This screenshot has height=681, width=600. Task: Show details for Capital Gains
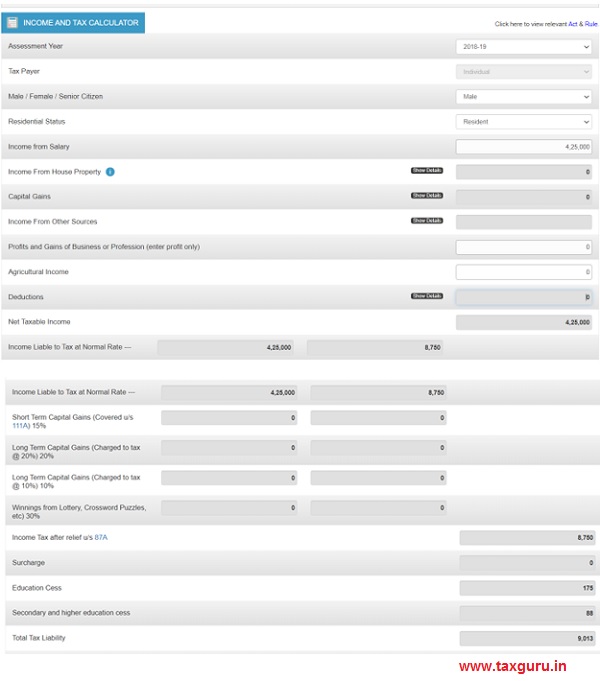tap(426, 196)
